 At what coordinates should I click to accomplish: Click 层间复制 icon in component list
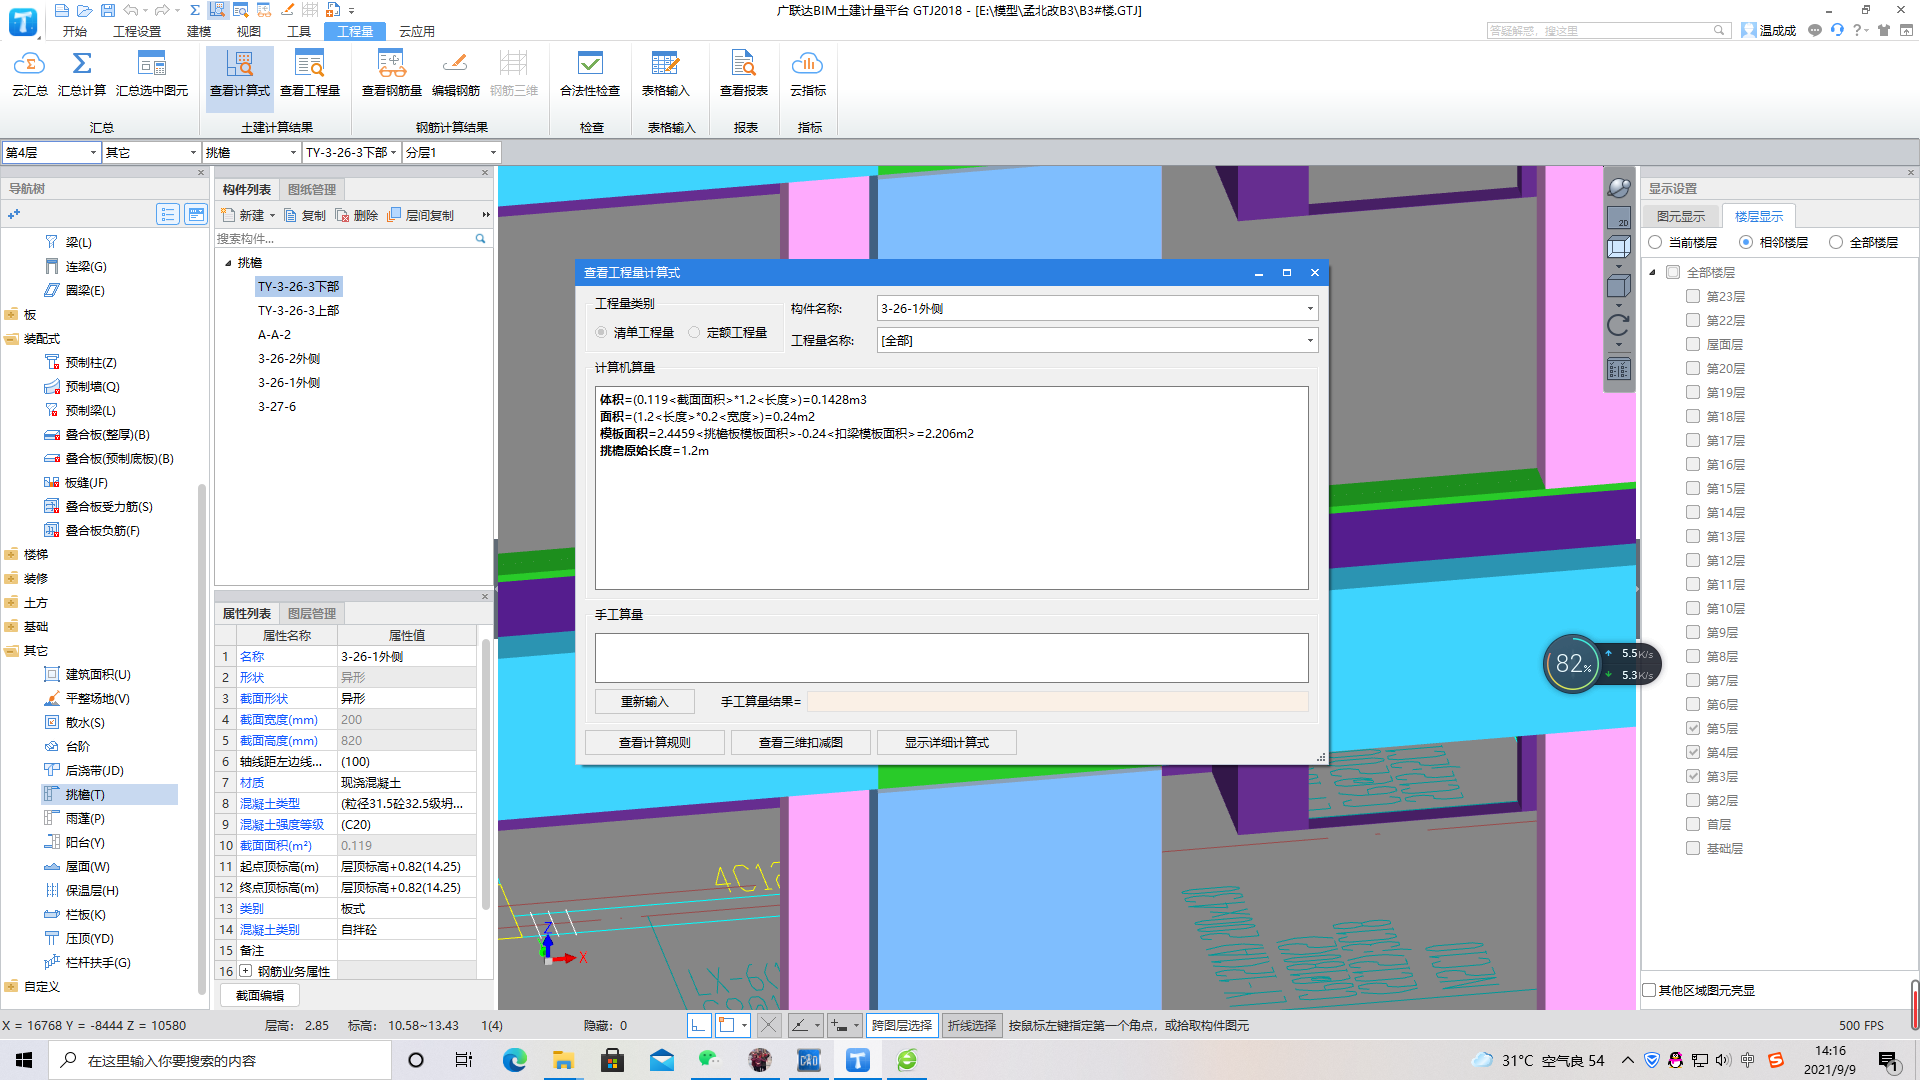pyautogui.click(x=394, y=215)
